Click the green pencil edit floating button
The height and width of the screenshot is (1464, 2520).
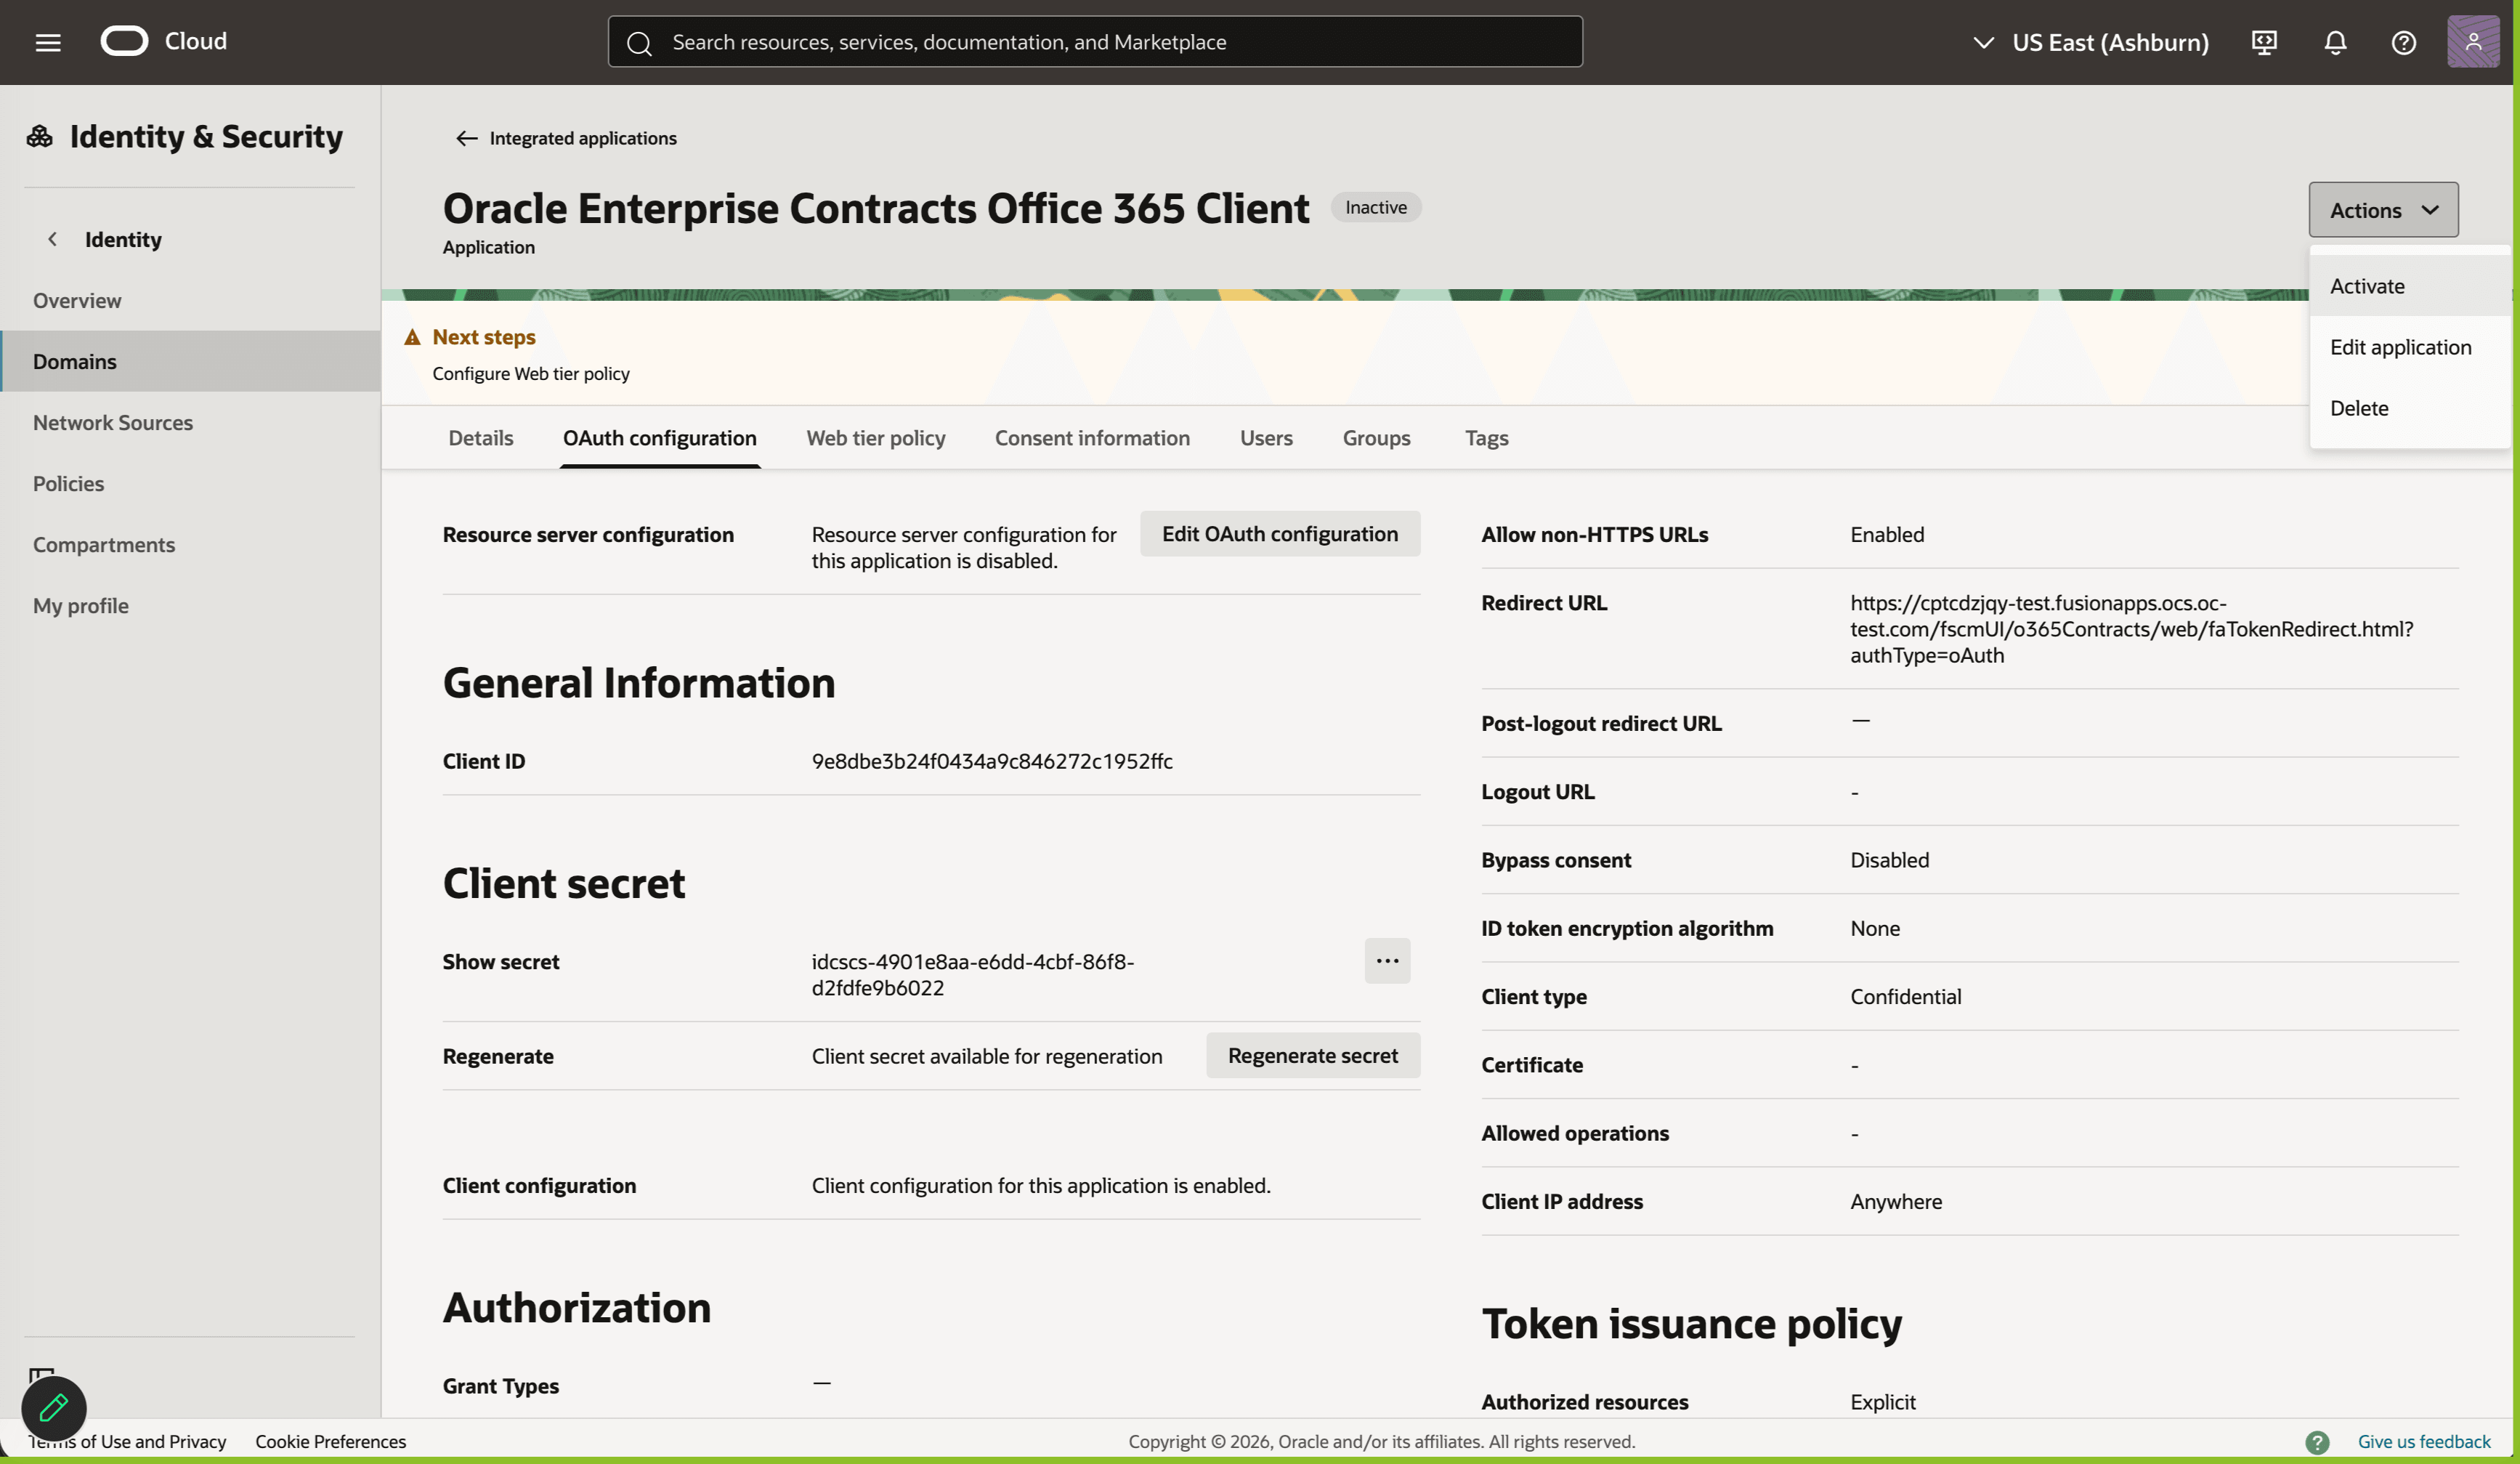coord(54,1408)
